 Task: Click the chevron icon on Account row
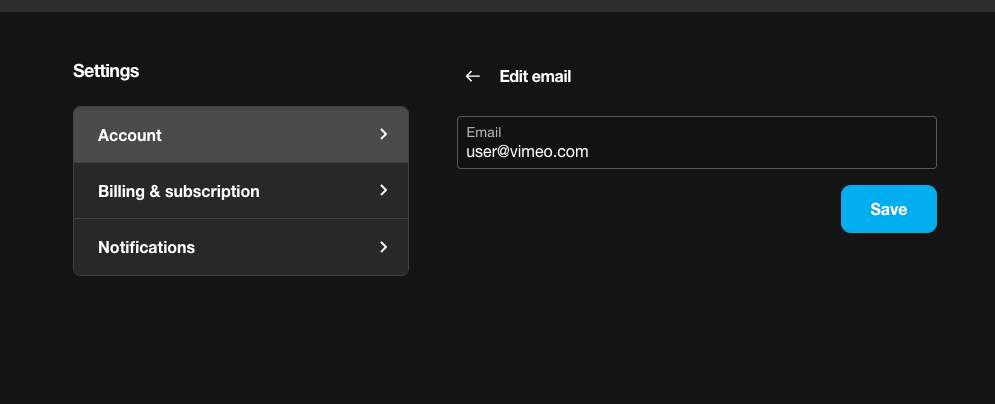(383, 134)
